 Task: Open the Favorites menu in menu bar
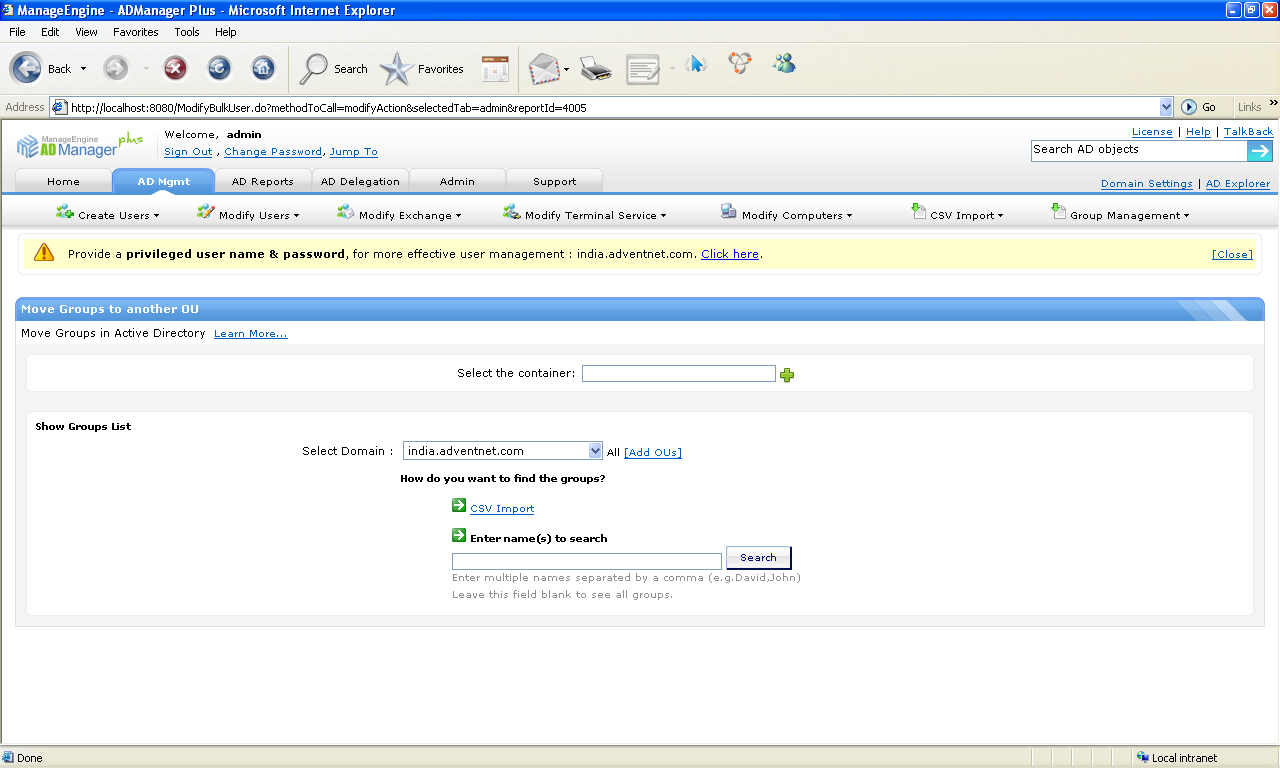tap(135, 32)
